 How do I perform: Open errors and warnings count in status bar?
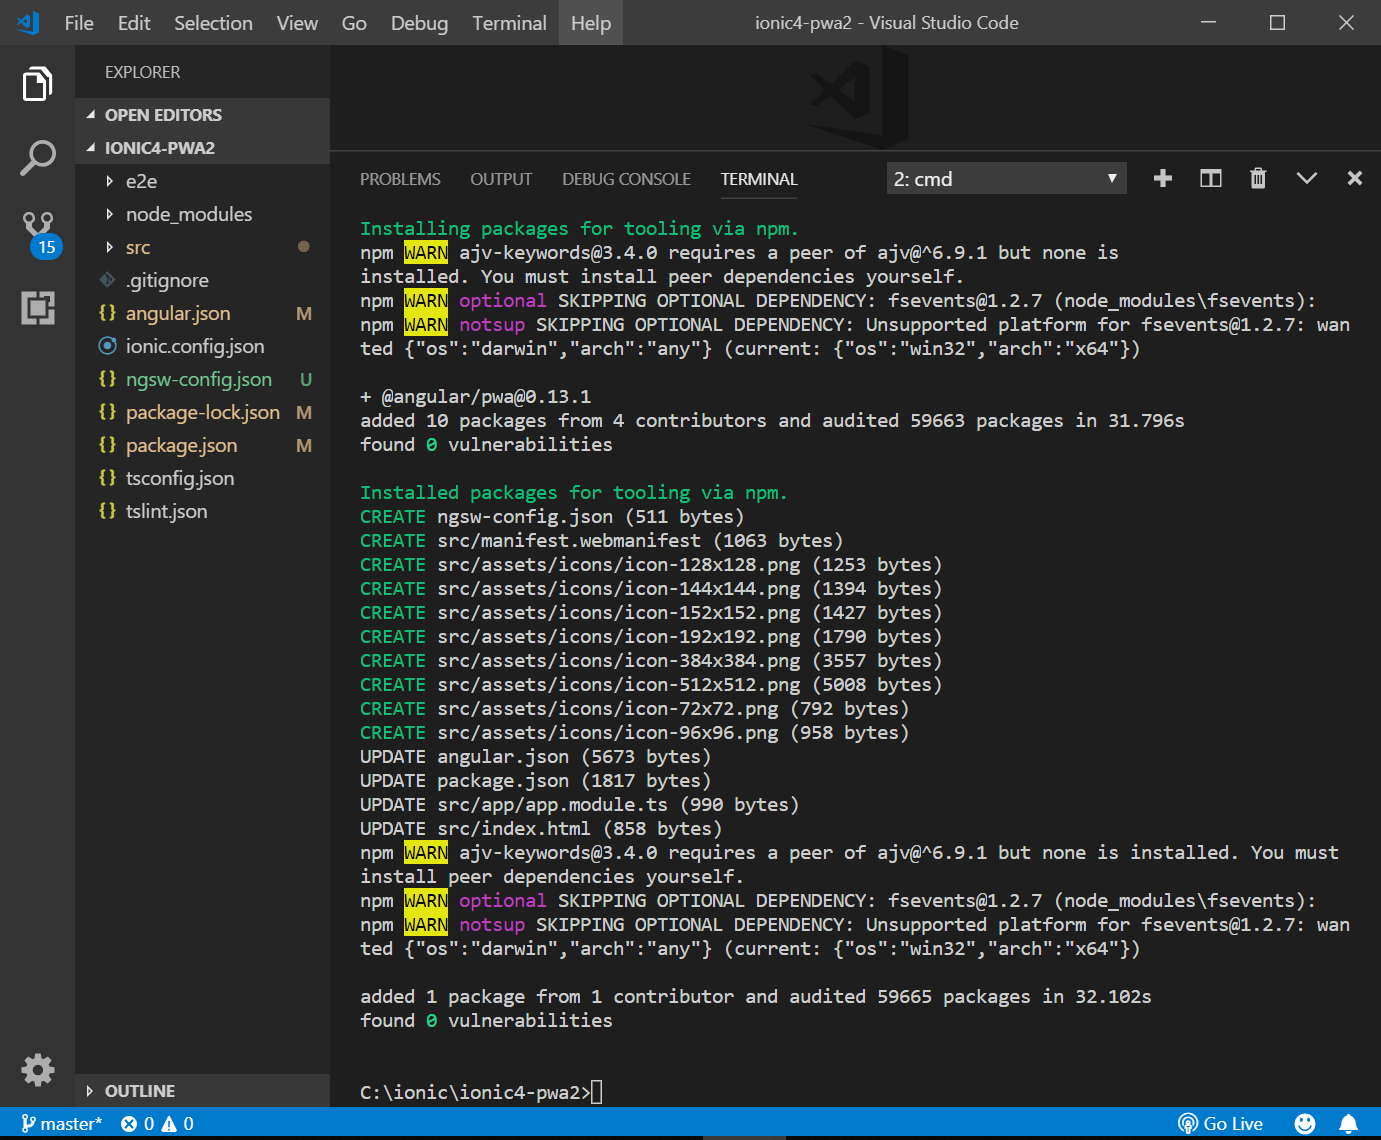(157, 1124)
